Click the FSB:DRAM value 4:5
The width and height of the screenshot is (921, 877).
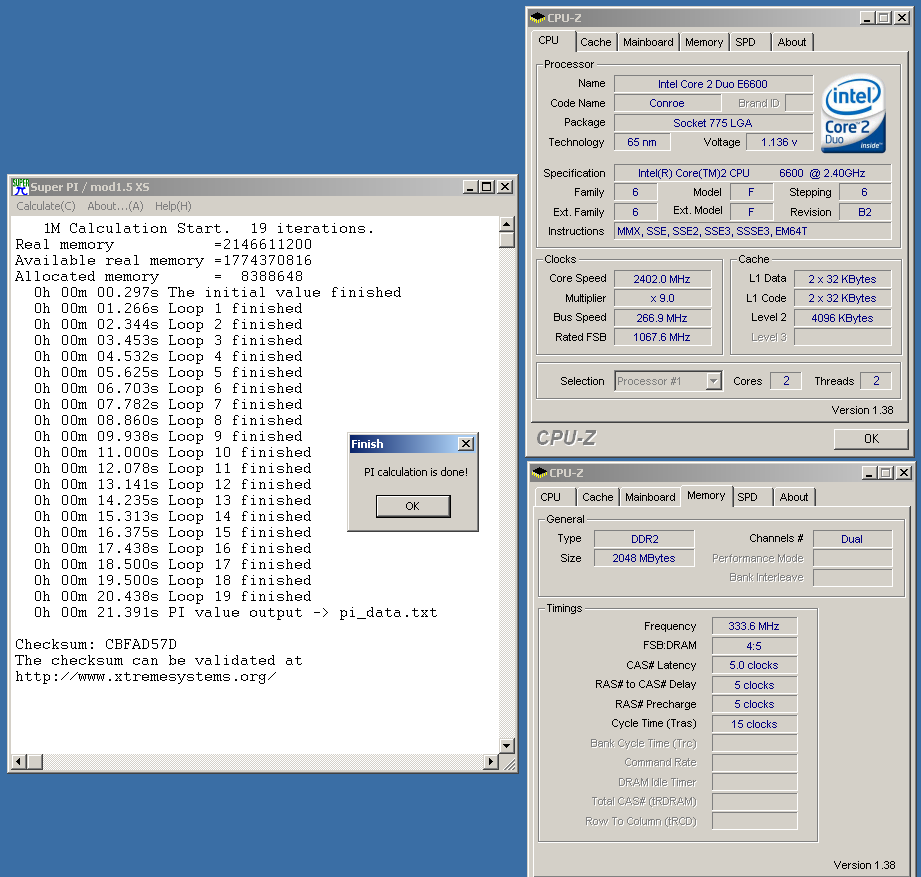point(754,646)
